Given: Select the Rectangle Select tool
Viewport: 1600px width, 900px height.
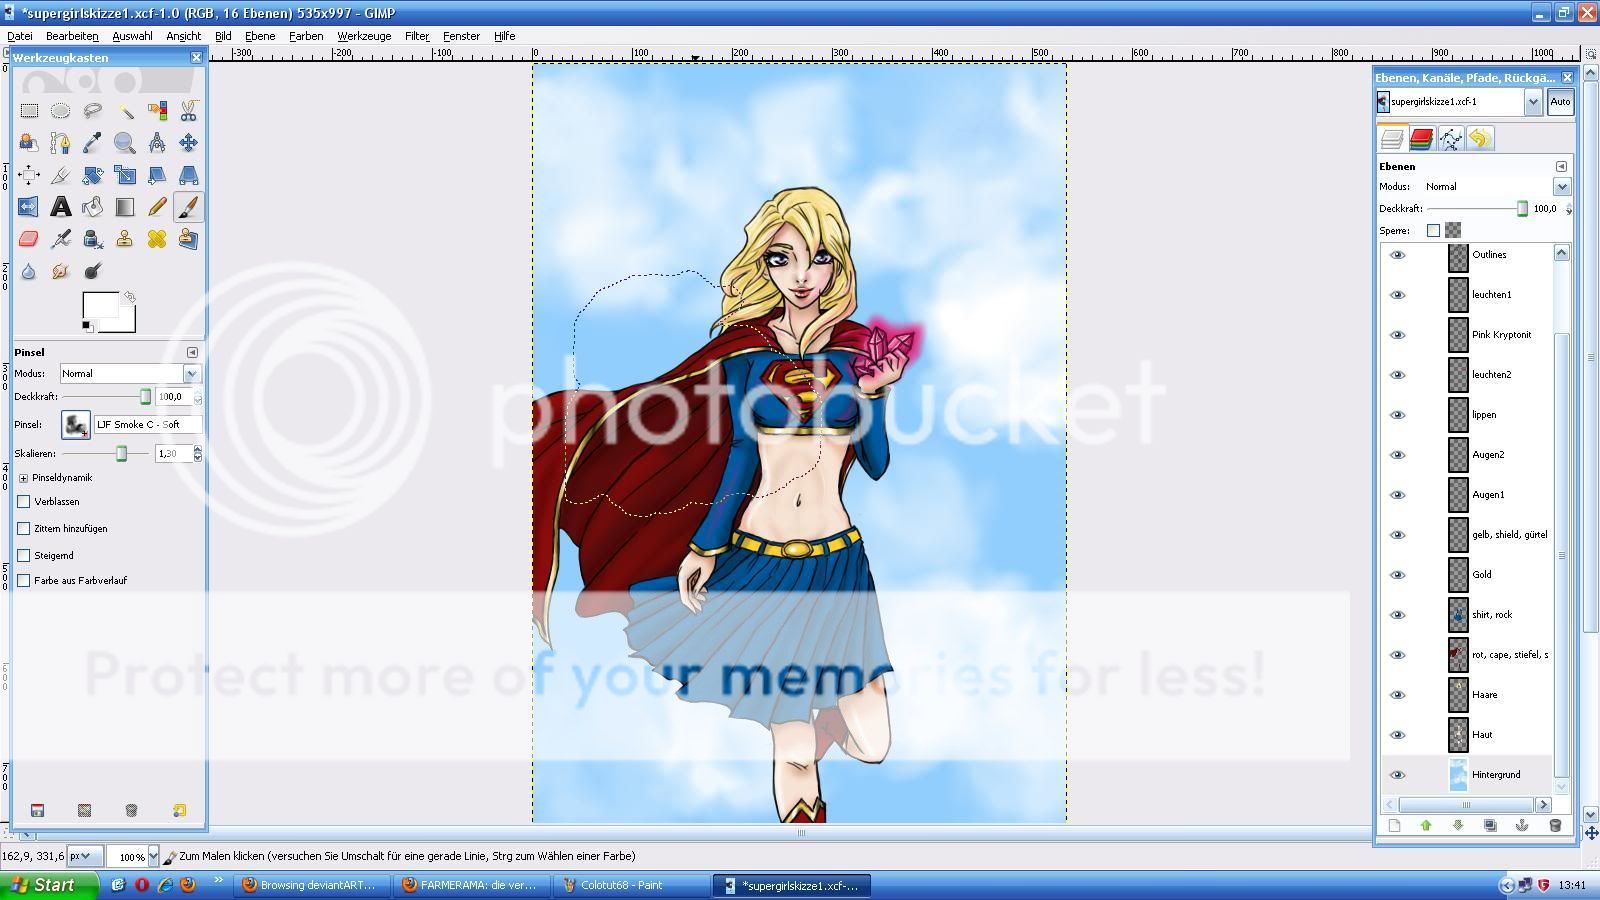Looking at the screenshot, I should tap(29, 111).
